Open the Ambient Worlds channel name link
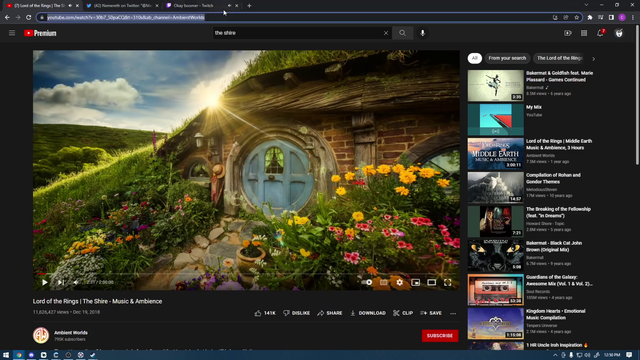Viewport: 640px width, 360px height. click(71, 333)
